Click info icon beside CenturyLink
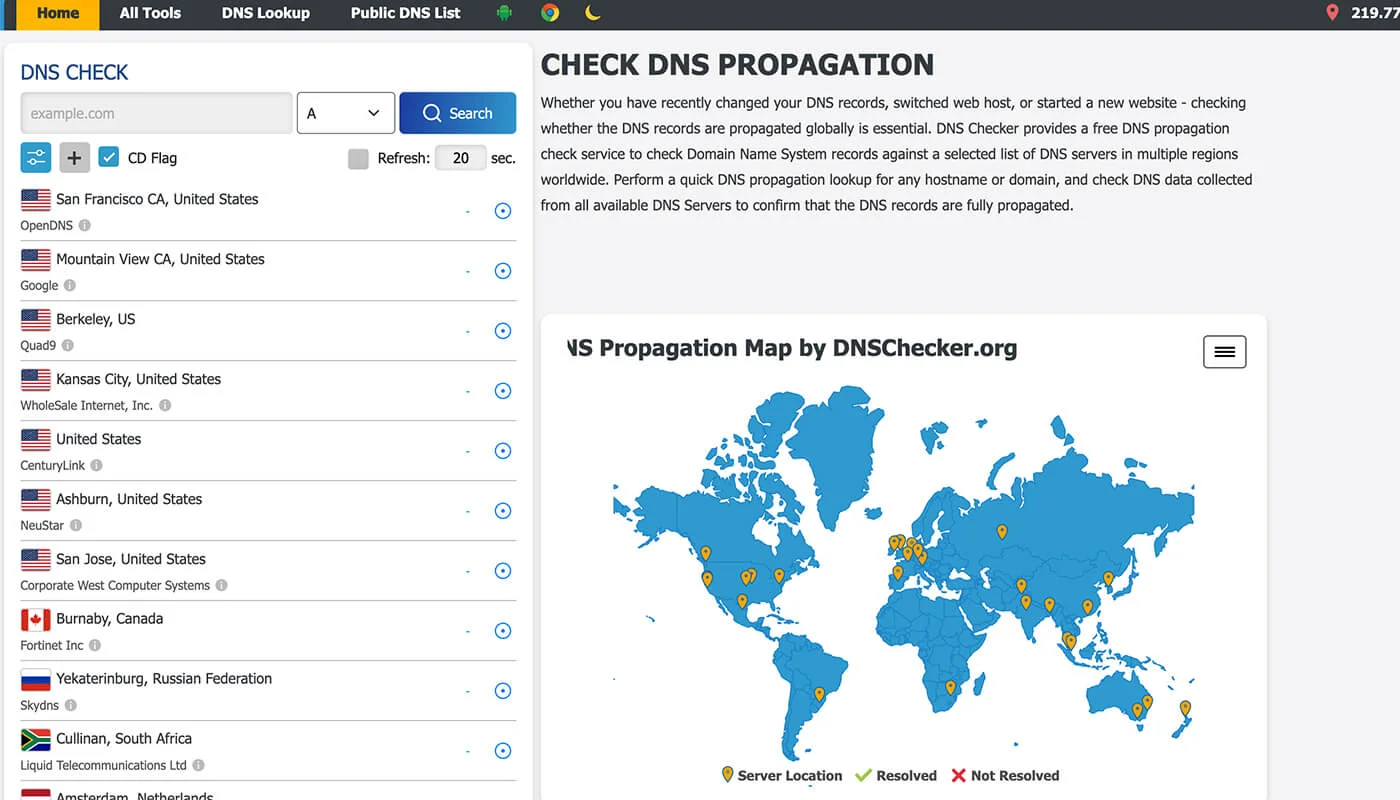 (x=97, y=466)
